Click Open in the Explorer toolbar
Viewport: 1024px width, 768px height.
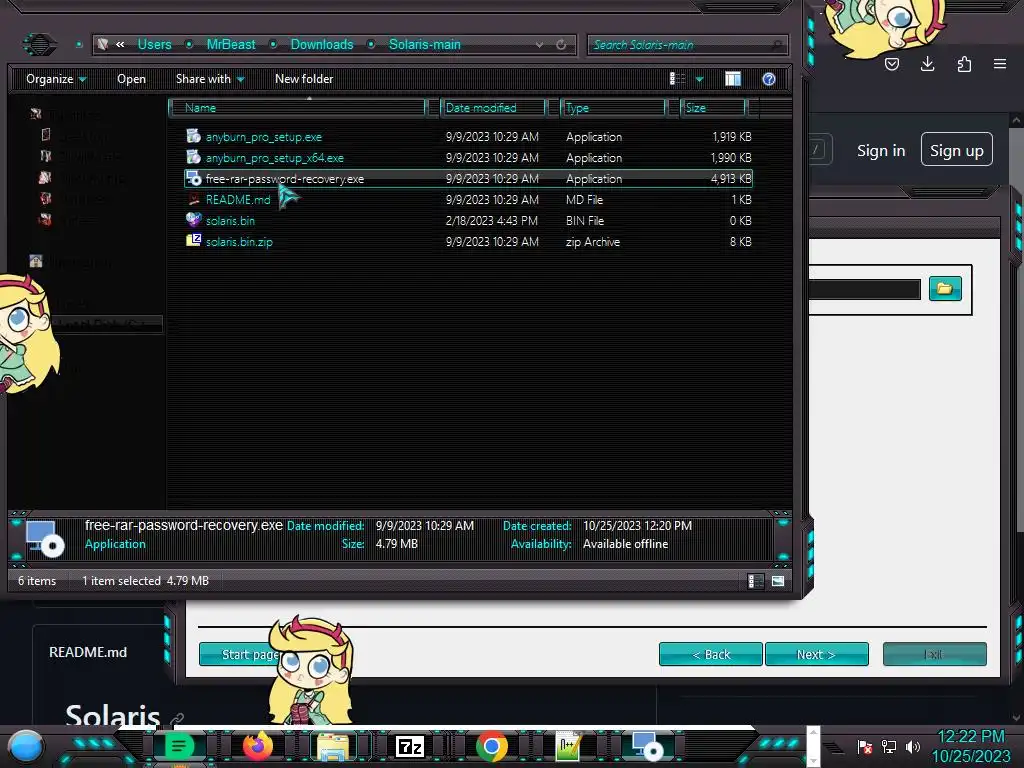131,79
